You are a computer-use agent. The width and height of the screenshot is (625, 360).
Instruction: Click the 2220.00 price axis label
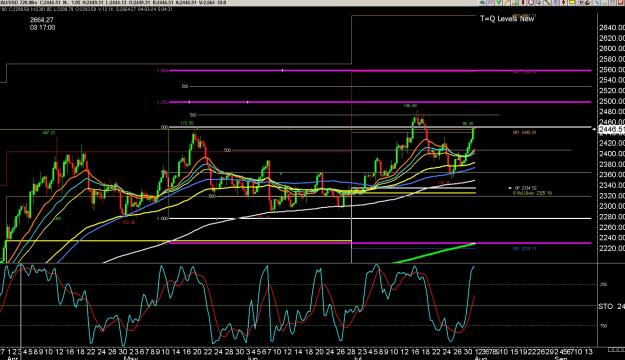(612, 248)
